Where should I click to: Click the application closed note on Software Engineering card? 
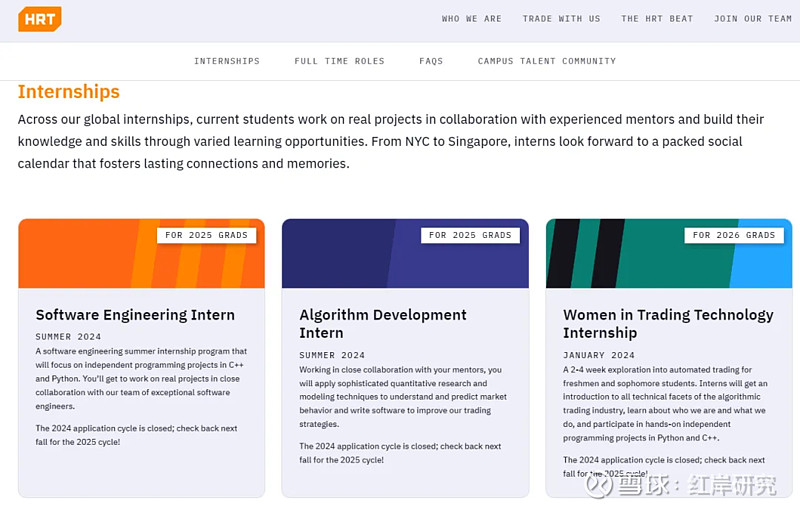[136, 435]
